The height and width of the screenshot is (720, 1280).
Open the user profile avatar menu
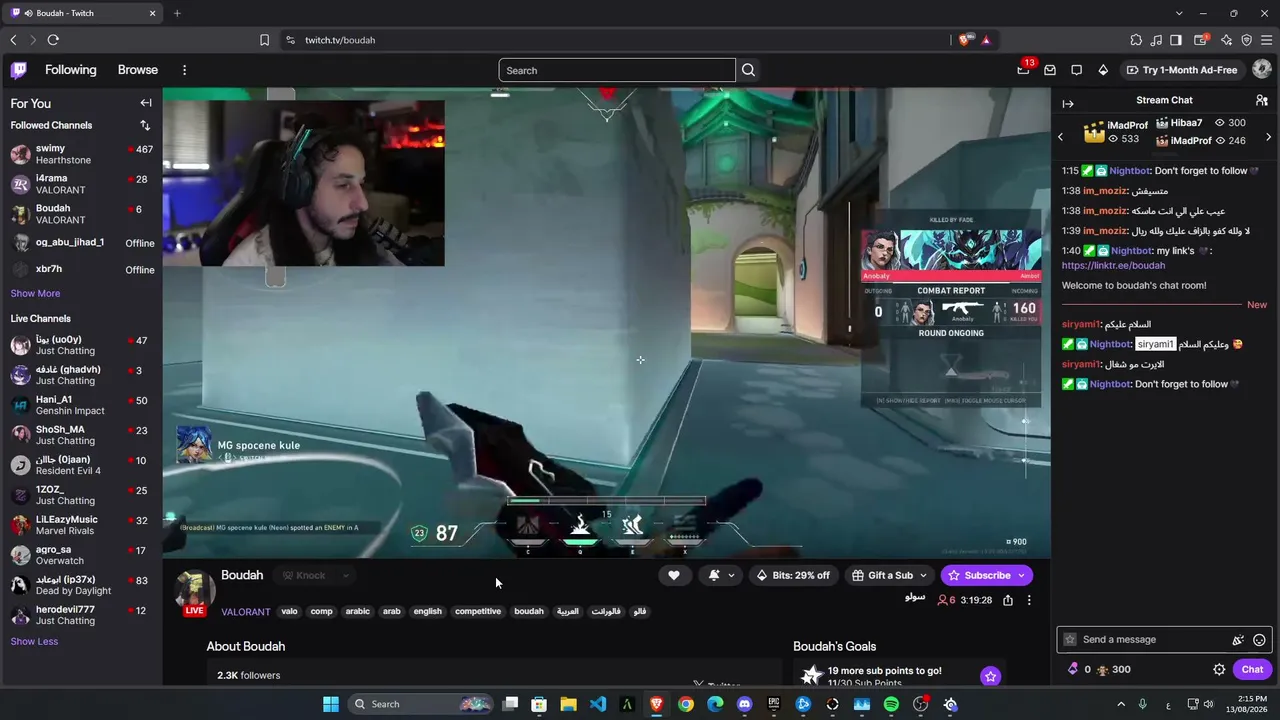click(1261, 70)
